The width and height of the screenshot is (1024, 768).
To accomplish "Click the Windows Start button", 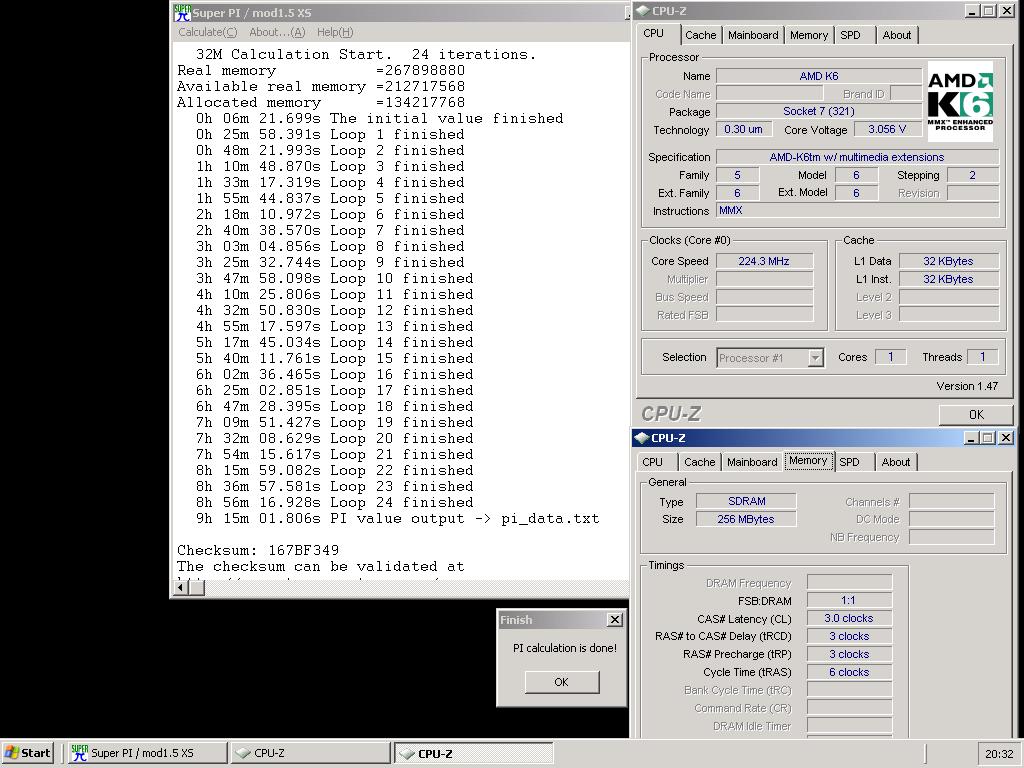I will (x=27, y=753).
